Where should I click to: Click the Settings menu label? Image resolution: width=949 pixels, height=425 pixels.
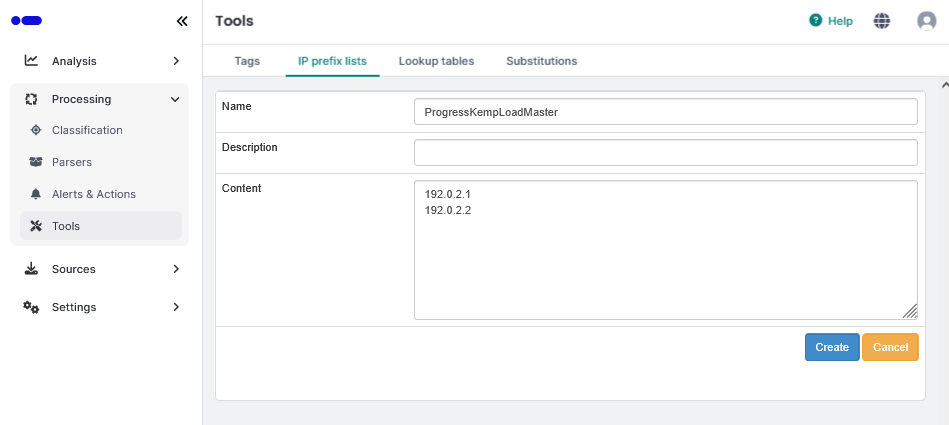[x=74, y=307]
